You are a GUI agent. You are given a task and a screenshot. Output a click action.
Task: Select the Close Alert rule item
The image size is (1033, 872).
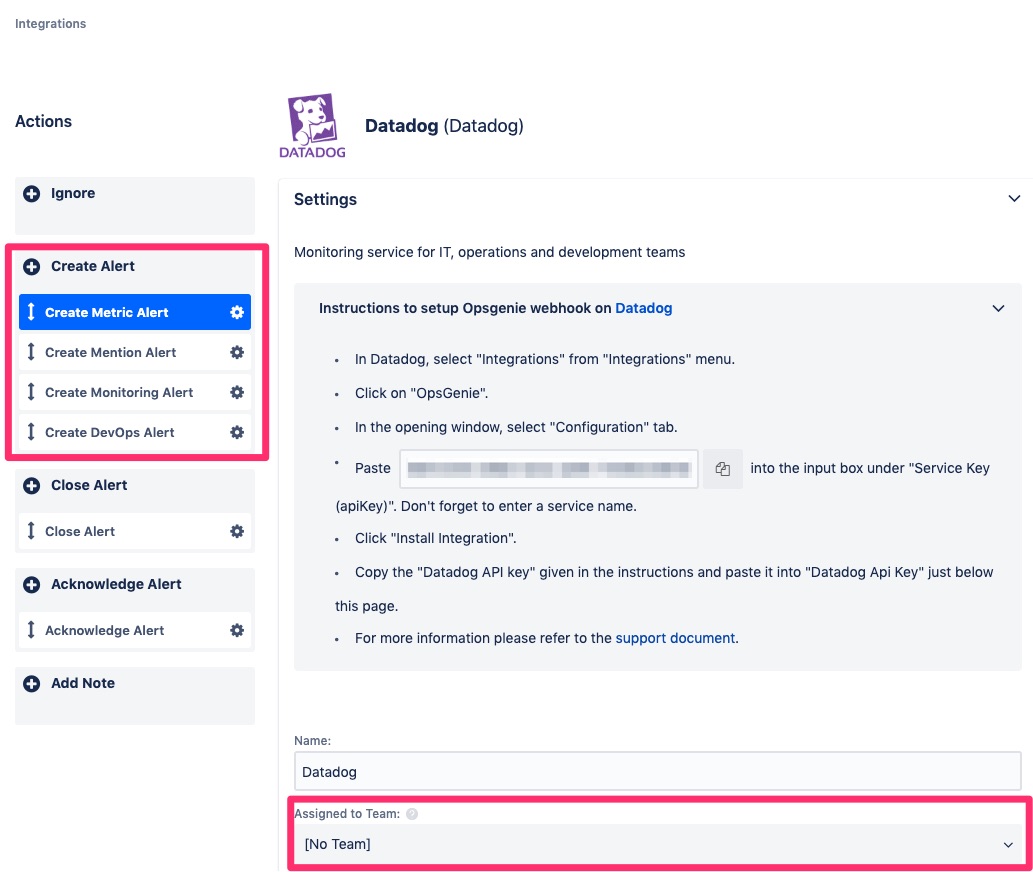coord(135,531)
